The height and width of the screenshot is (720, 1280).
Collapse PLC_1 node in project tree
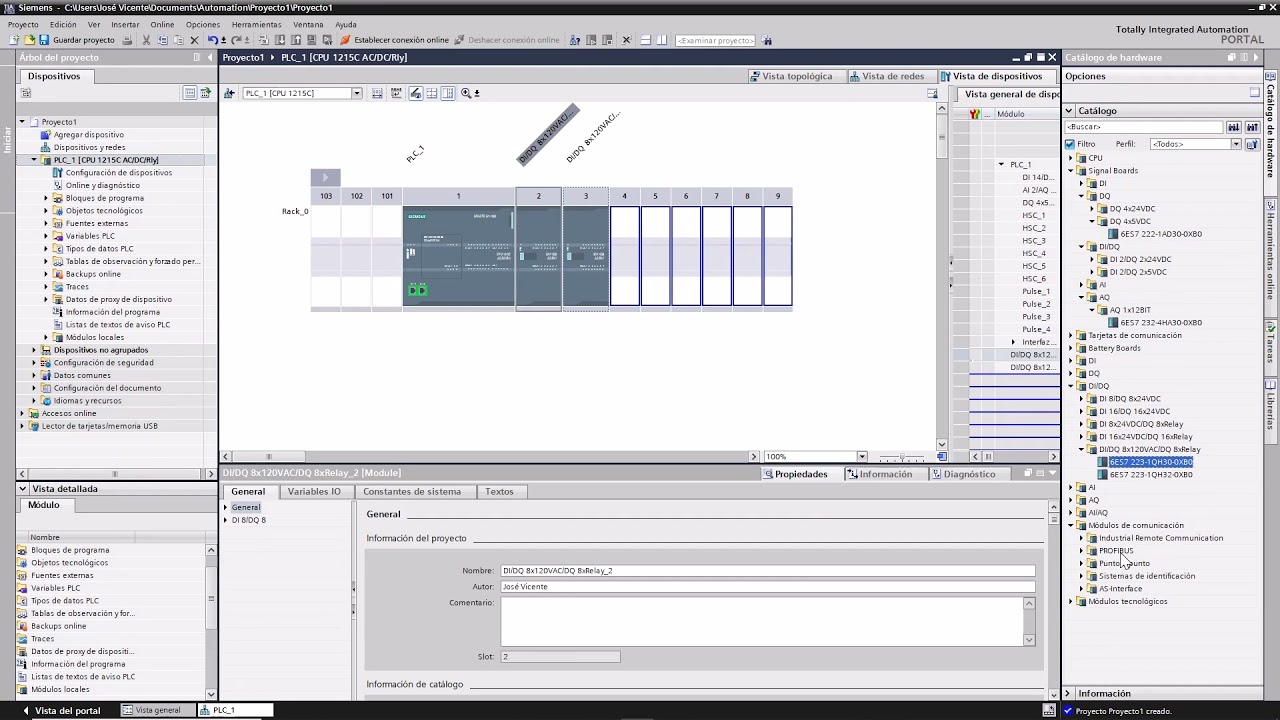[x=34, y=160]
